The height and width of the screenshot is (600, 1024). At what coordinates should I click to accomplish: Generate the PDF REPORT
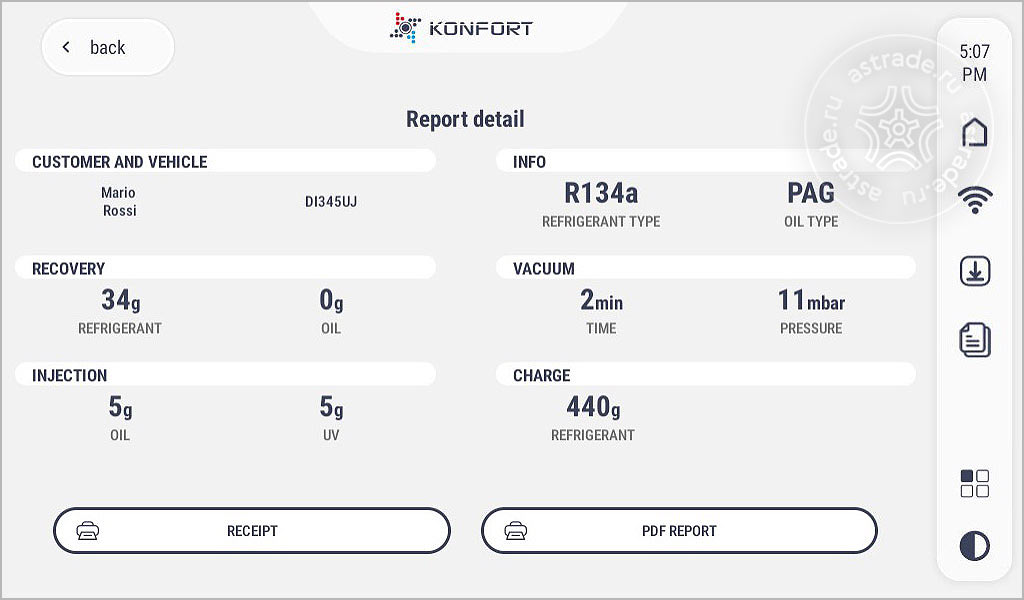(x=679, y=531)
